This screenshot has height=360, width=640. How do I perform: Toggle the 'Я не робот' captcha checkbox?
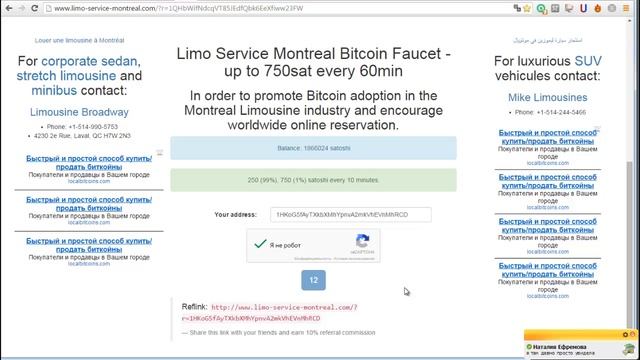click(x=260, y=244)
